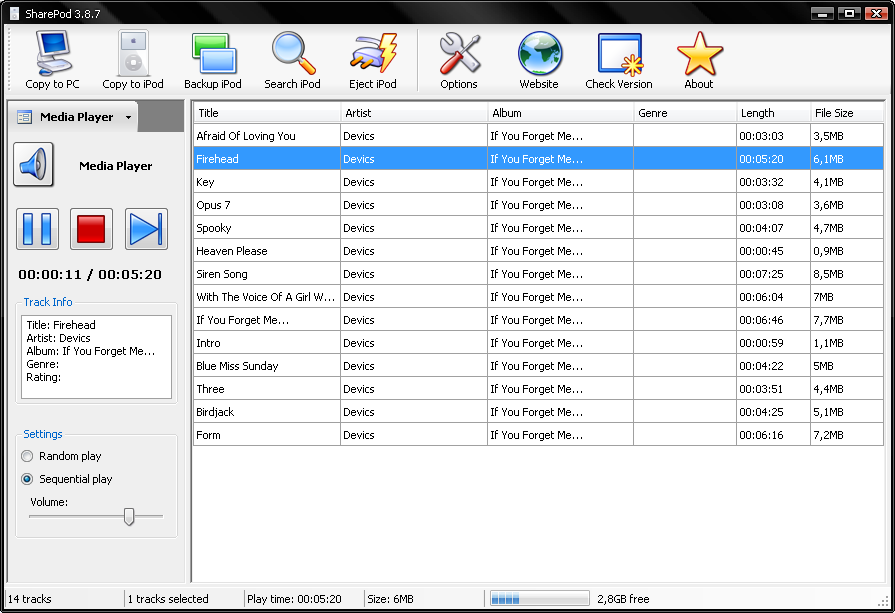Click the Check Version icon
Viewport: 895px width, 613px height.
(x=619, y=61)
